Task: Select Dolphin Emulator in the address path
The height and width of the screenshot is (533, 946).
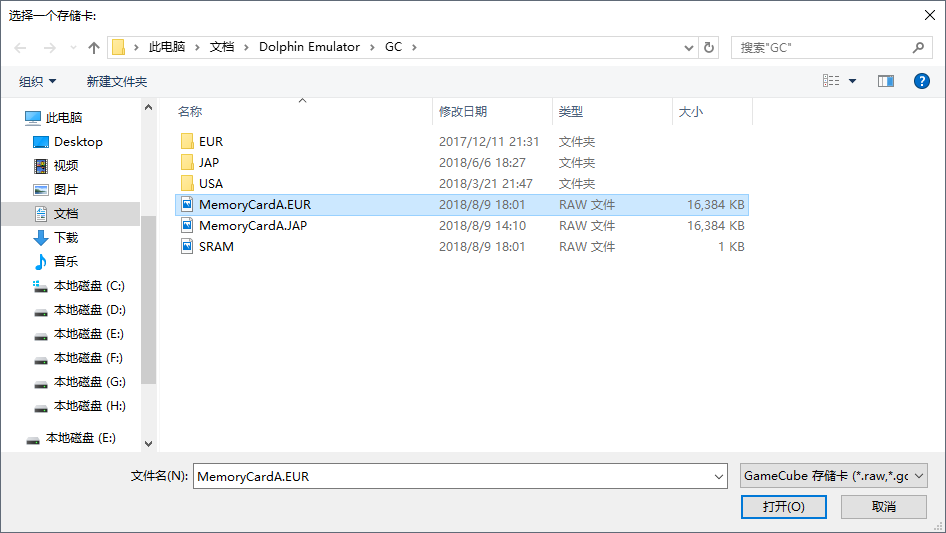Action: [309, 47]
